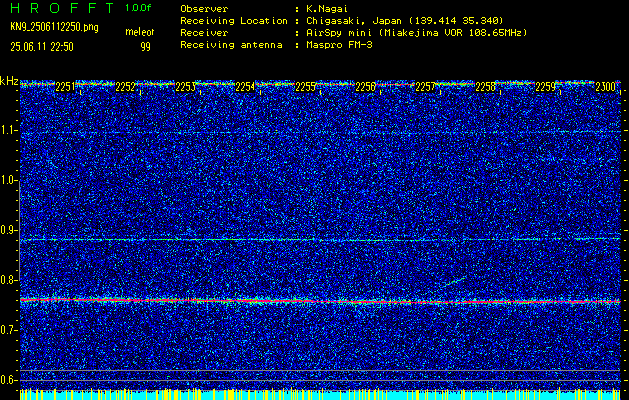
Task: Click the diagonal meteor echo streak near 2257
Action: 455,282
